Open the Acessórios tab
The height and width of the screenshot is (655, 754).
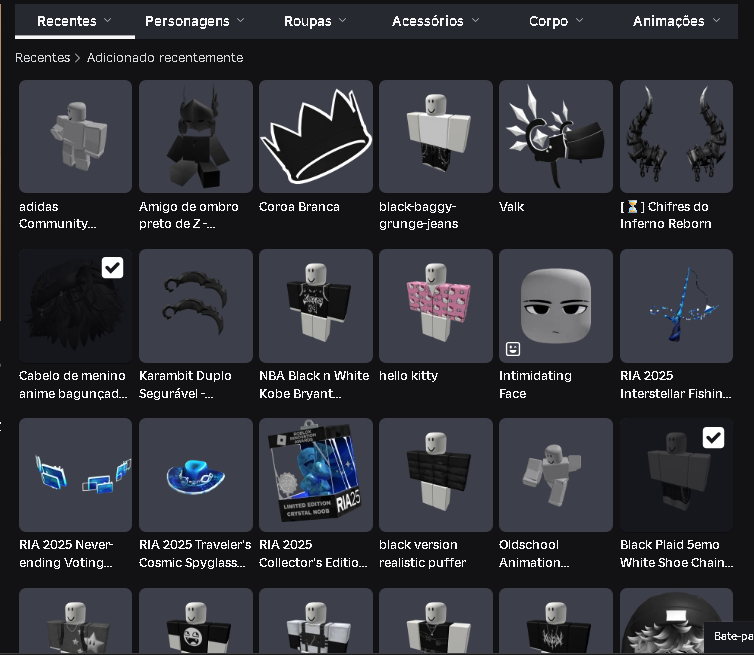435,20
